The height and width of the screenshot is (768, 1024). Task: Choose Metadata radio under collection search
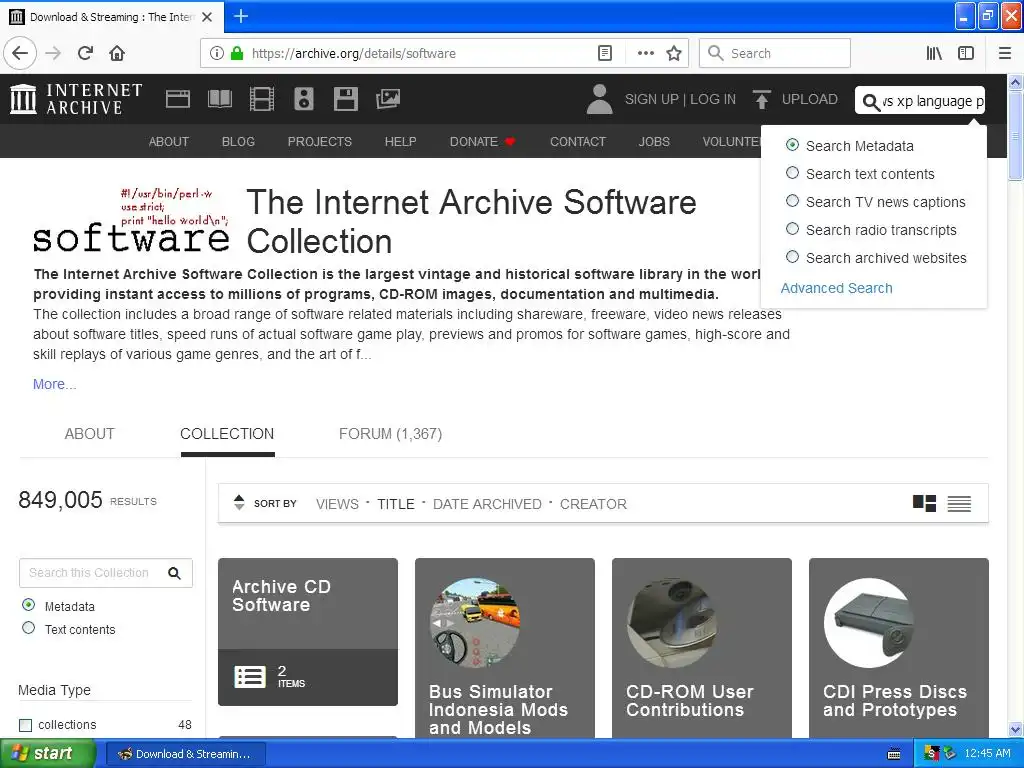29,605
